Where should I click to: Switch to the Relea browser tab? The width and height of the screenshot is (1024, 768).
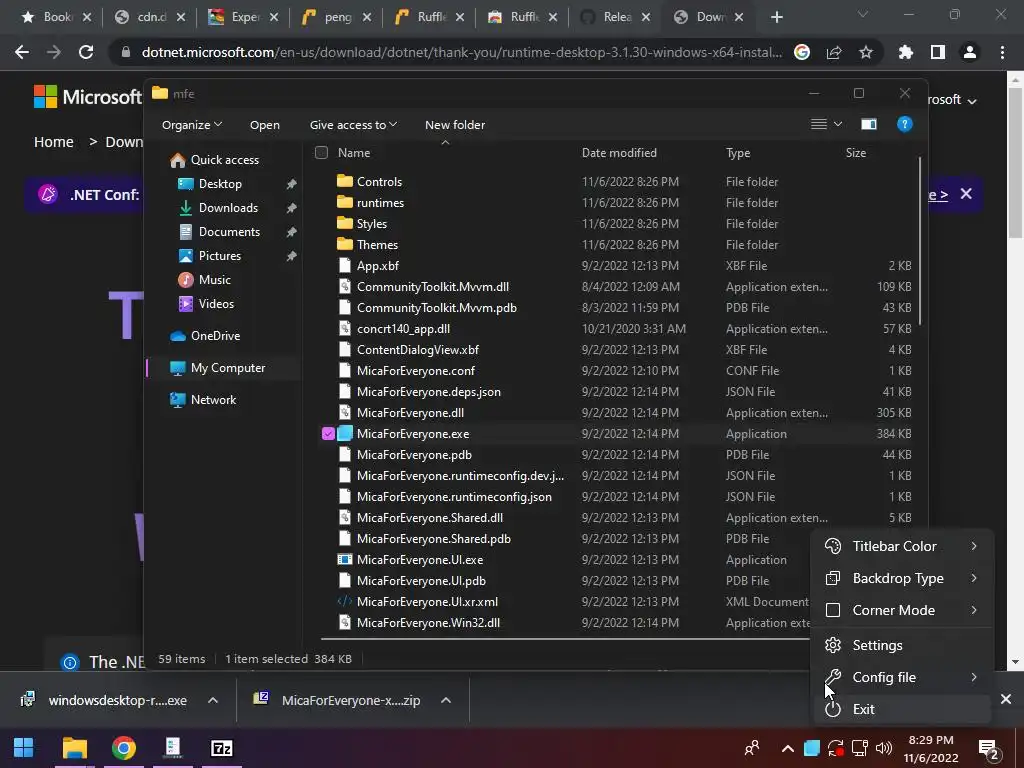point(615,18)
